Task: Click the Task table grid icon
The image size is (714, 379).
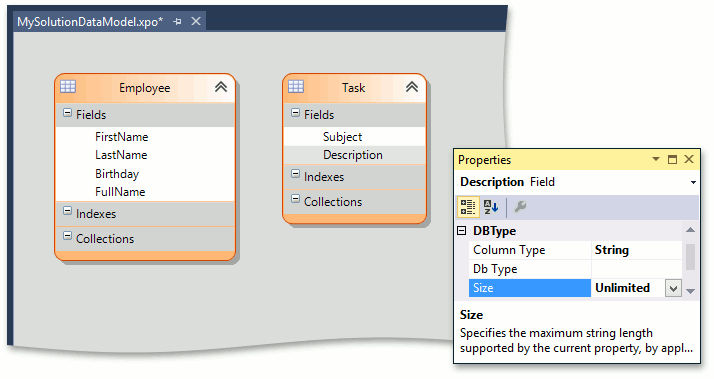Action: coord(296,86)
